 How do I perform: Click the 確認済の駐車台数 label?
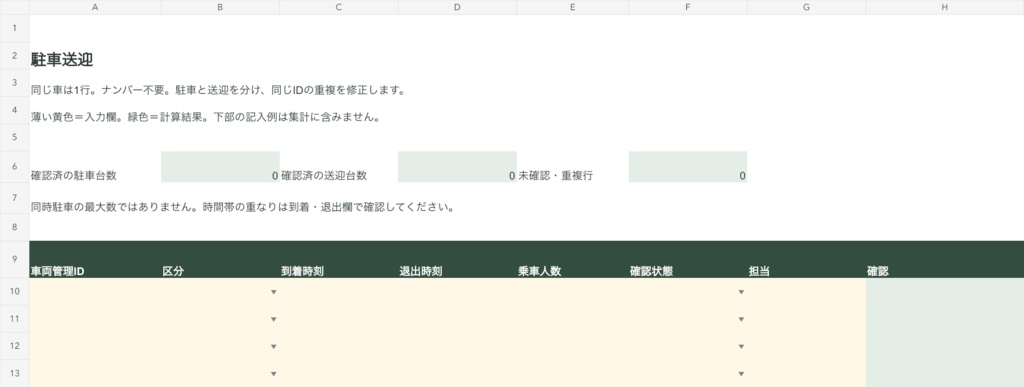tap(74, 176)
